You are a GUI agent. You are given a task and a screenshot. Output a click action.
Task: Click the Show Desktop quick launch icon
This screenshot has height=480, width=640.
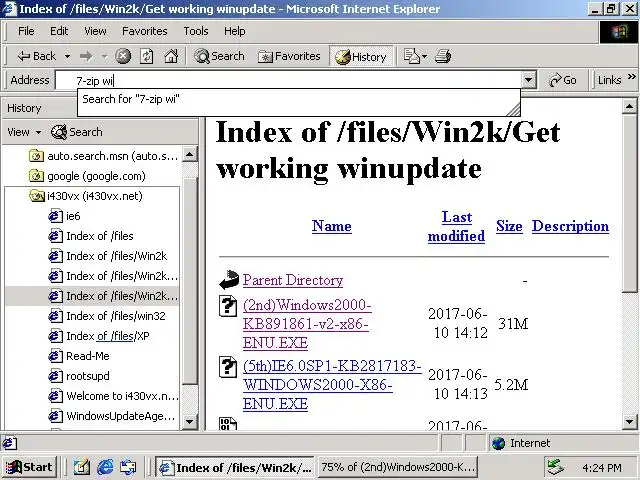point(82,467)
